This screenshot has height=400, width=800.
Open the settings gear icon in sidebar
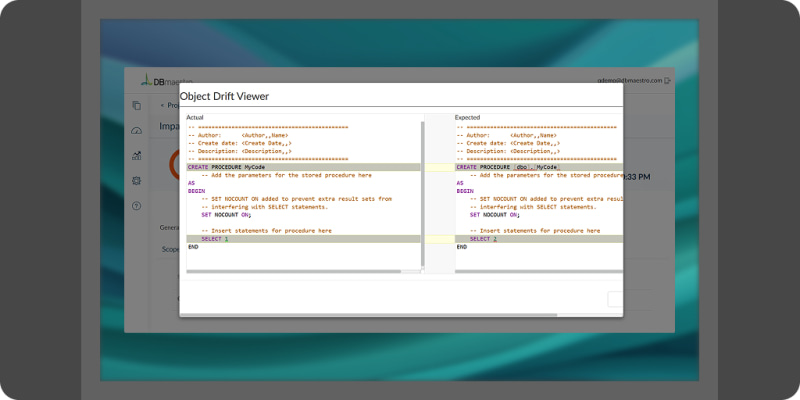tap(136, 181)
